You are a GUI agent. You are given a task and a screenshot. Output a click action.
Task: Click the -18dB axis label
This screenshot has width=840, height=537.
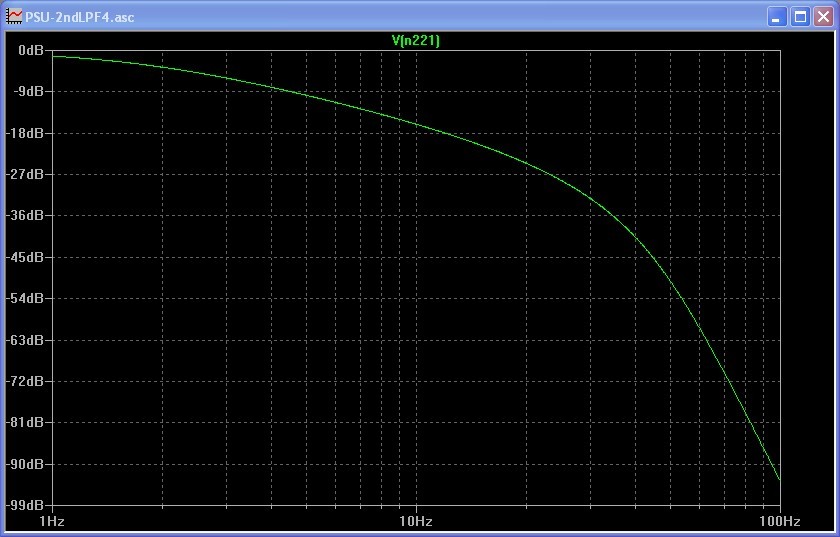[x=25, y=133]
